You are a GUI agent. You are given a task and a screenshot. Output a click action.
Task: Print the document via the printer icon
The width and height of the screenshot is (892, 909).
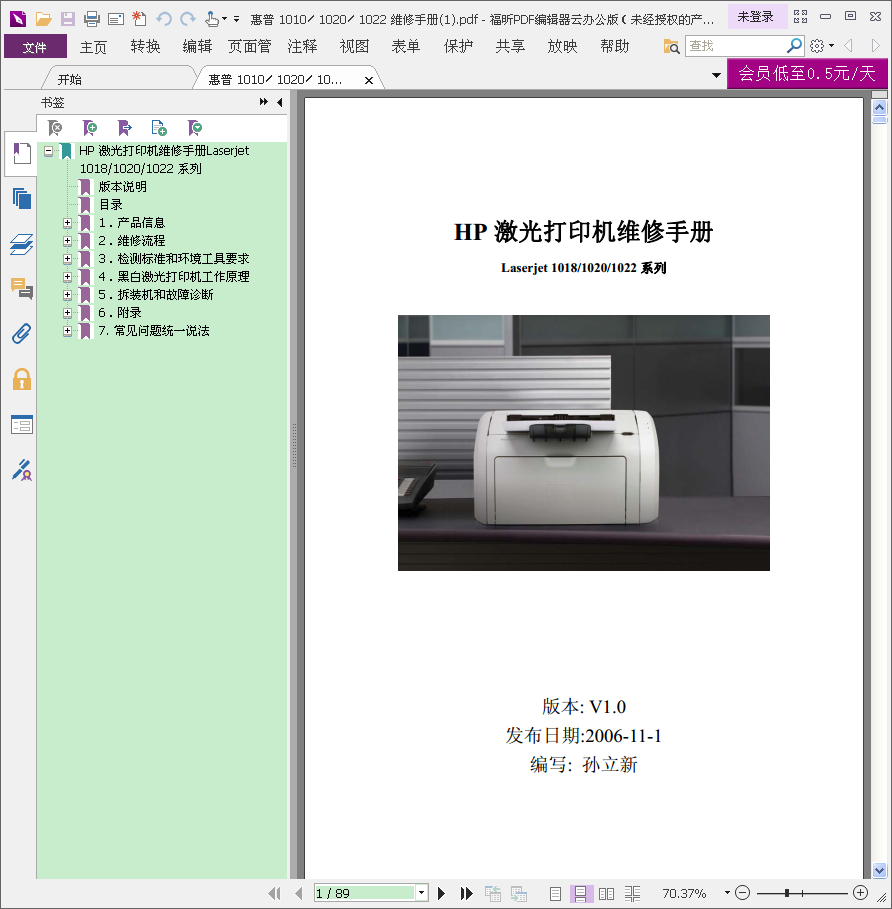pos(92,19)
